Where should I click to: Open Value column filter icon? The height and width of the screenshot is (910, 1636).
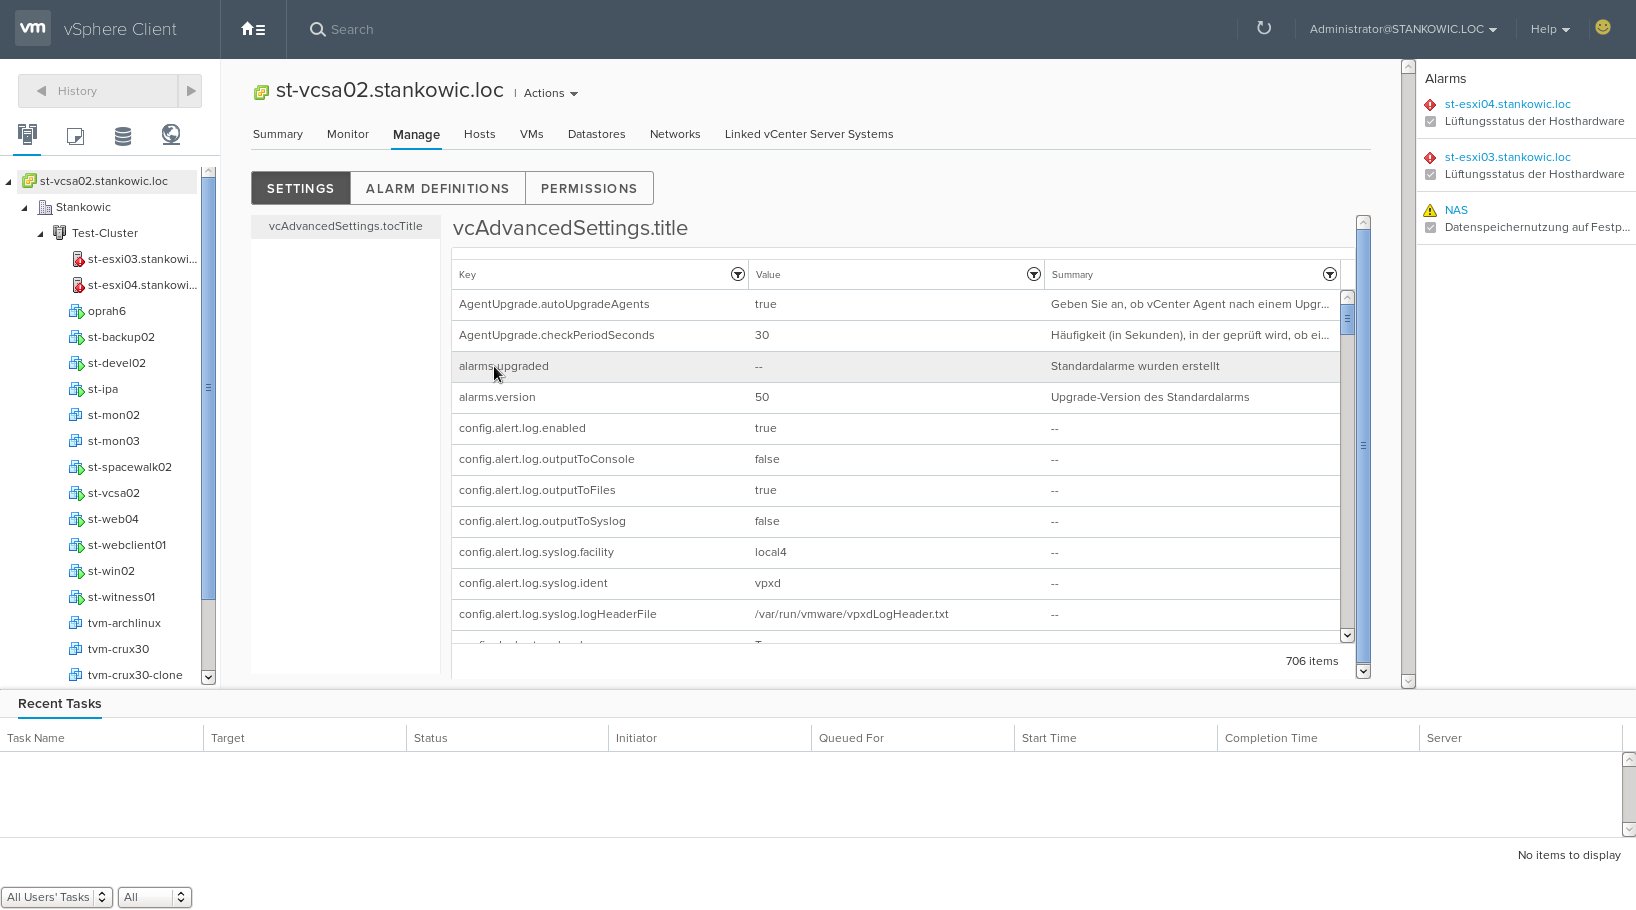pos(1034,274)
